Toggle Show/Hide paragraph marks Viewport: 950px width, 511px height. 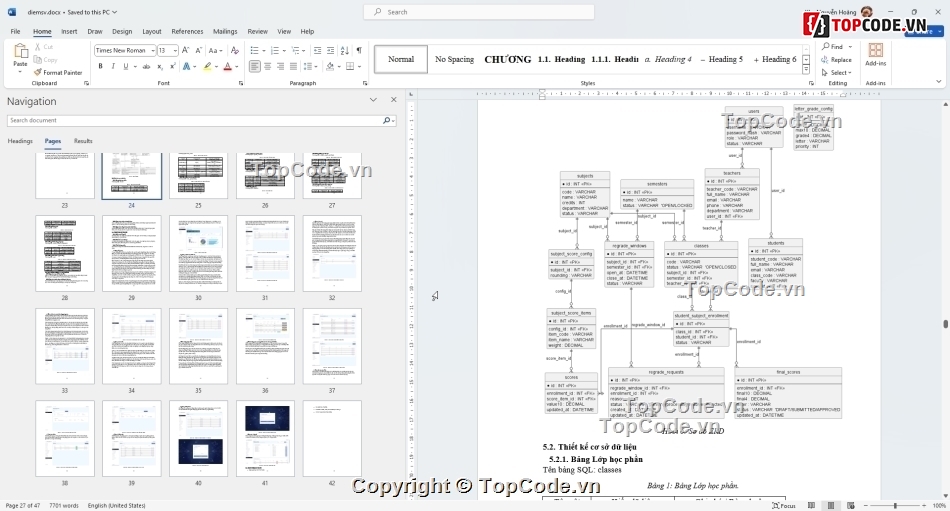coord(359,50)
